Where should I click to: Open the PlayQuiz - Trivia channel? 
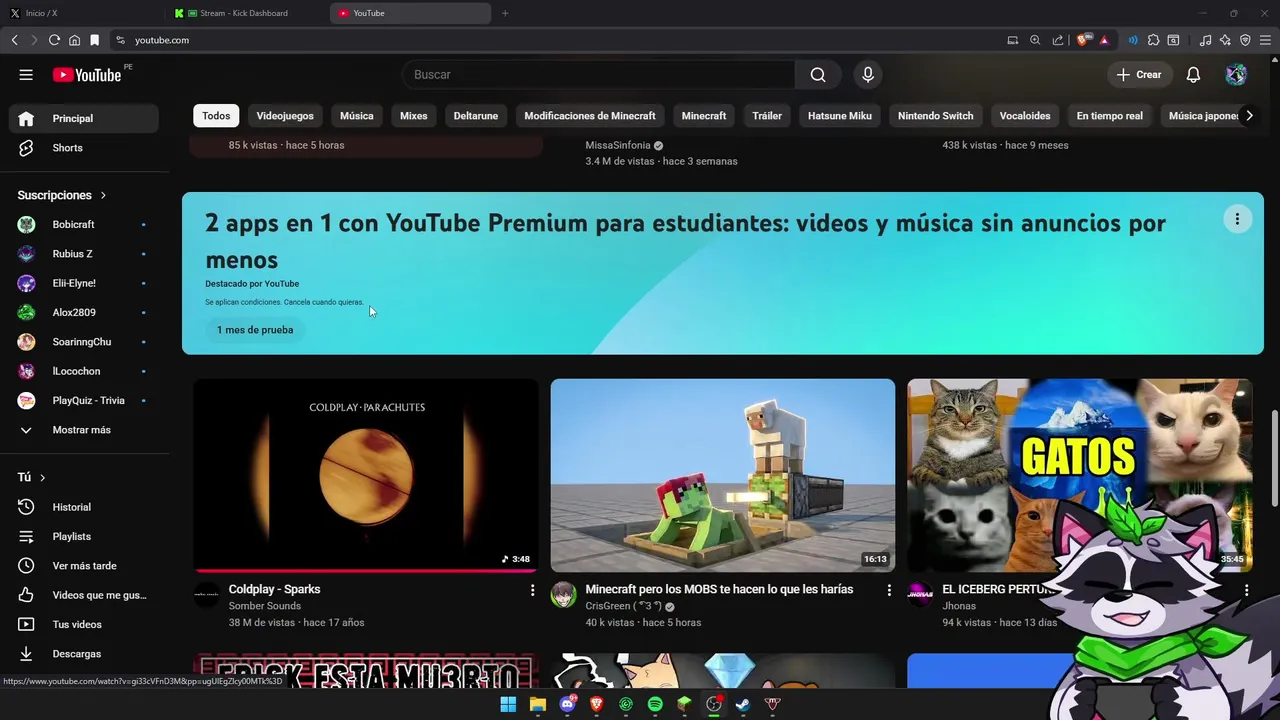click(84, 401)
